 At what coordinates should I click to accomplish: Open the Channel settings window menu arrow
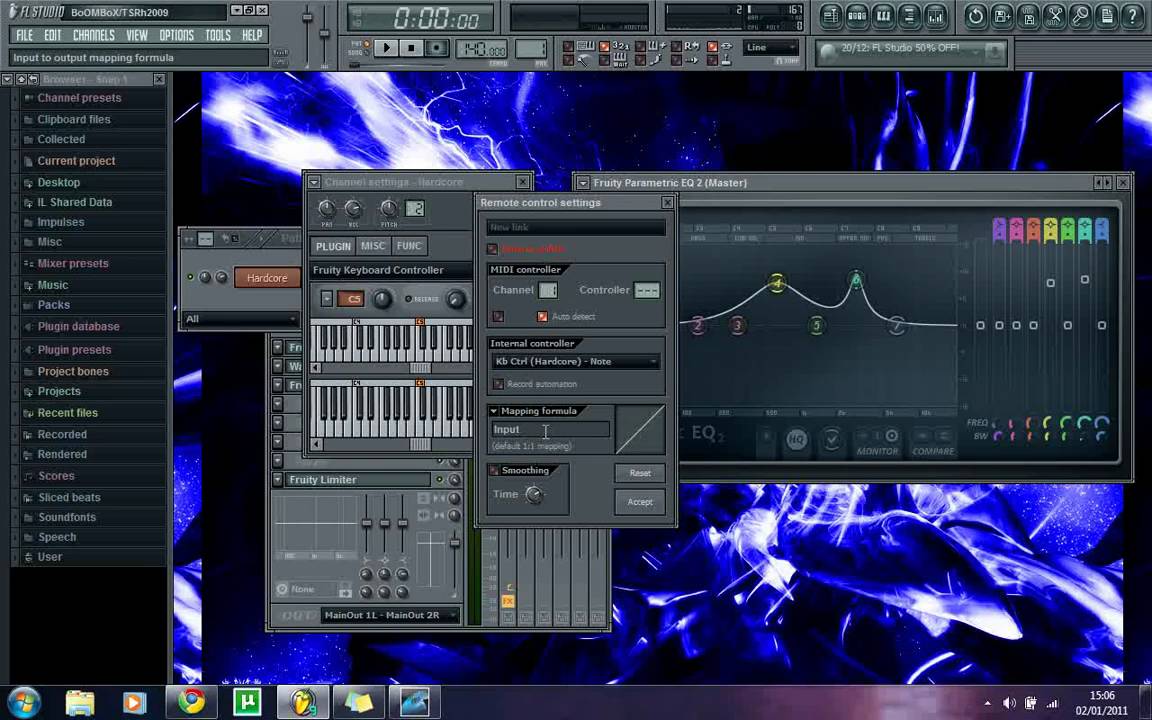point(314,182)
